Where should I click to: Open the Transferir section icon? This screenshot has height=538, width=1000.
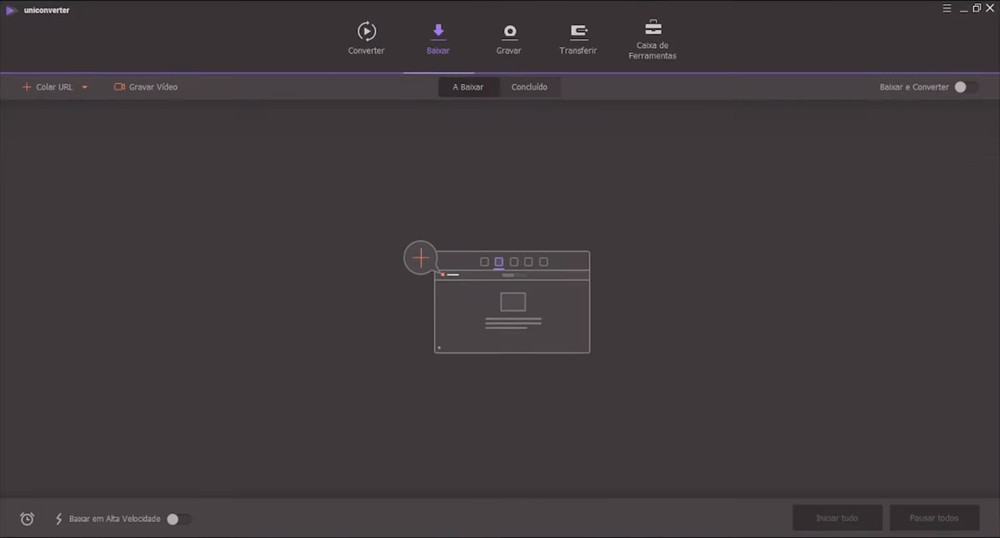578,31
